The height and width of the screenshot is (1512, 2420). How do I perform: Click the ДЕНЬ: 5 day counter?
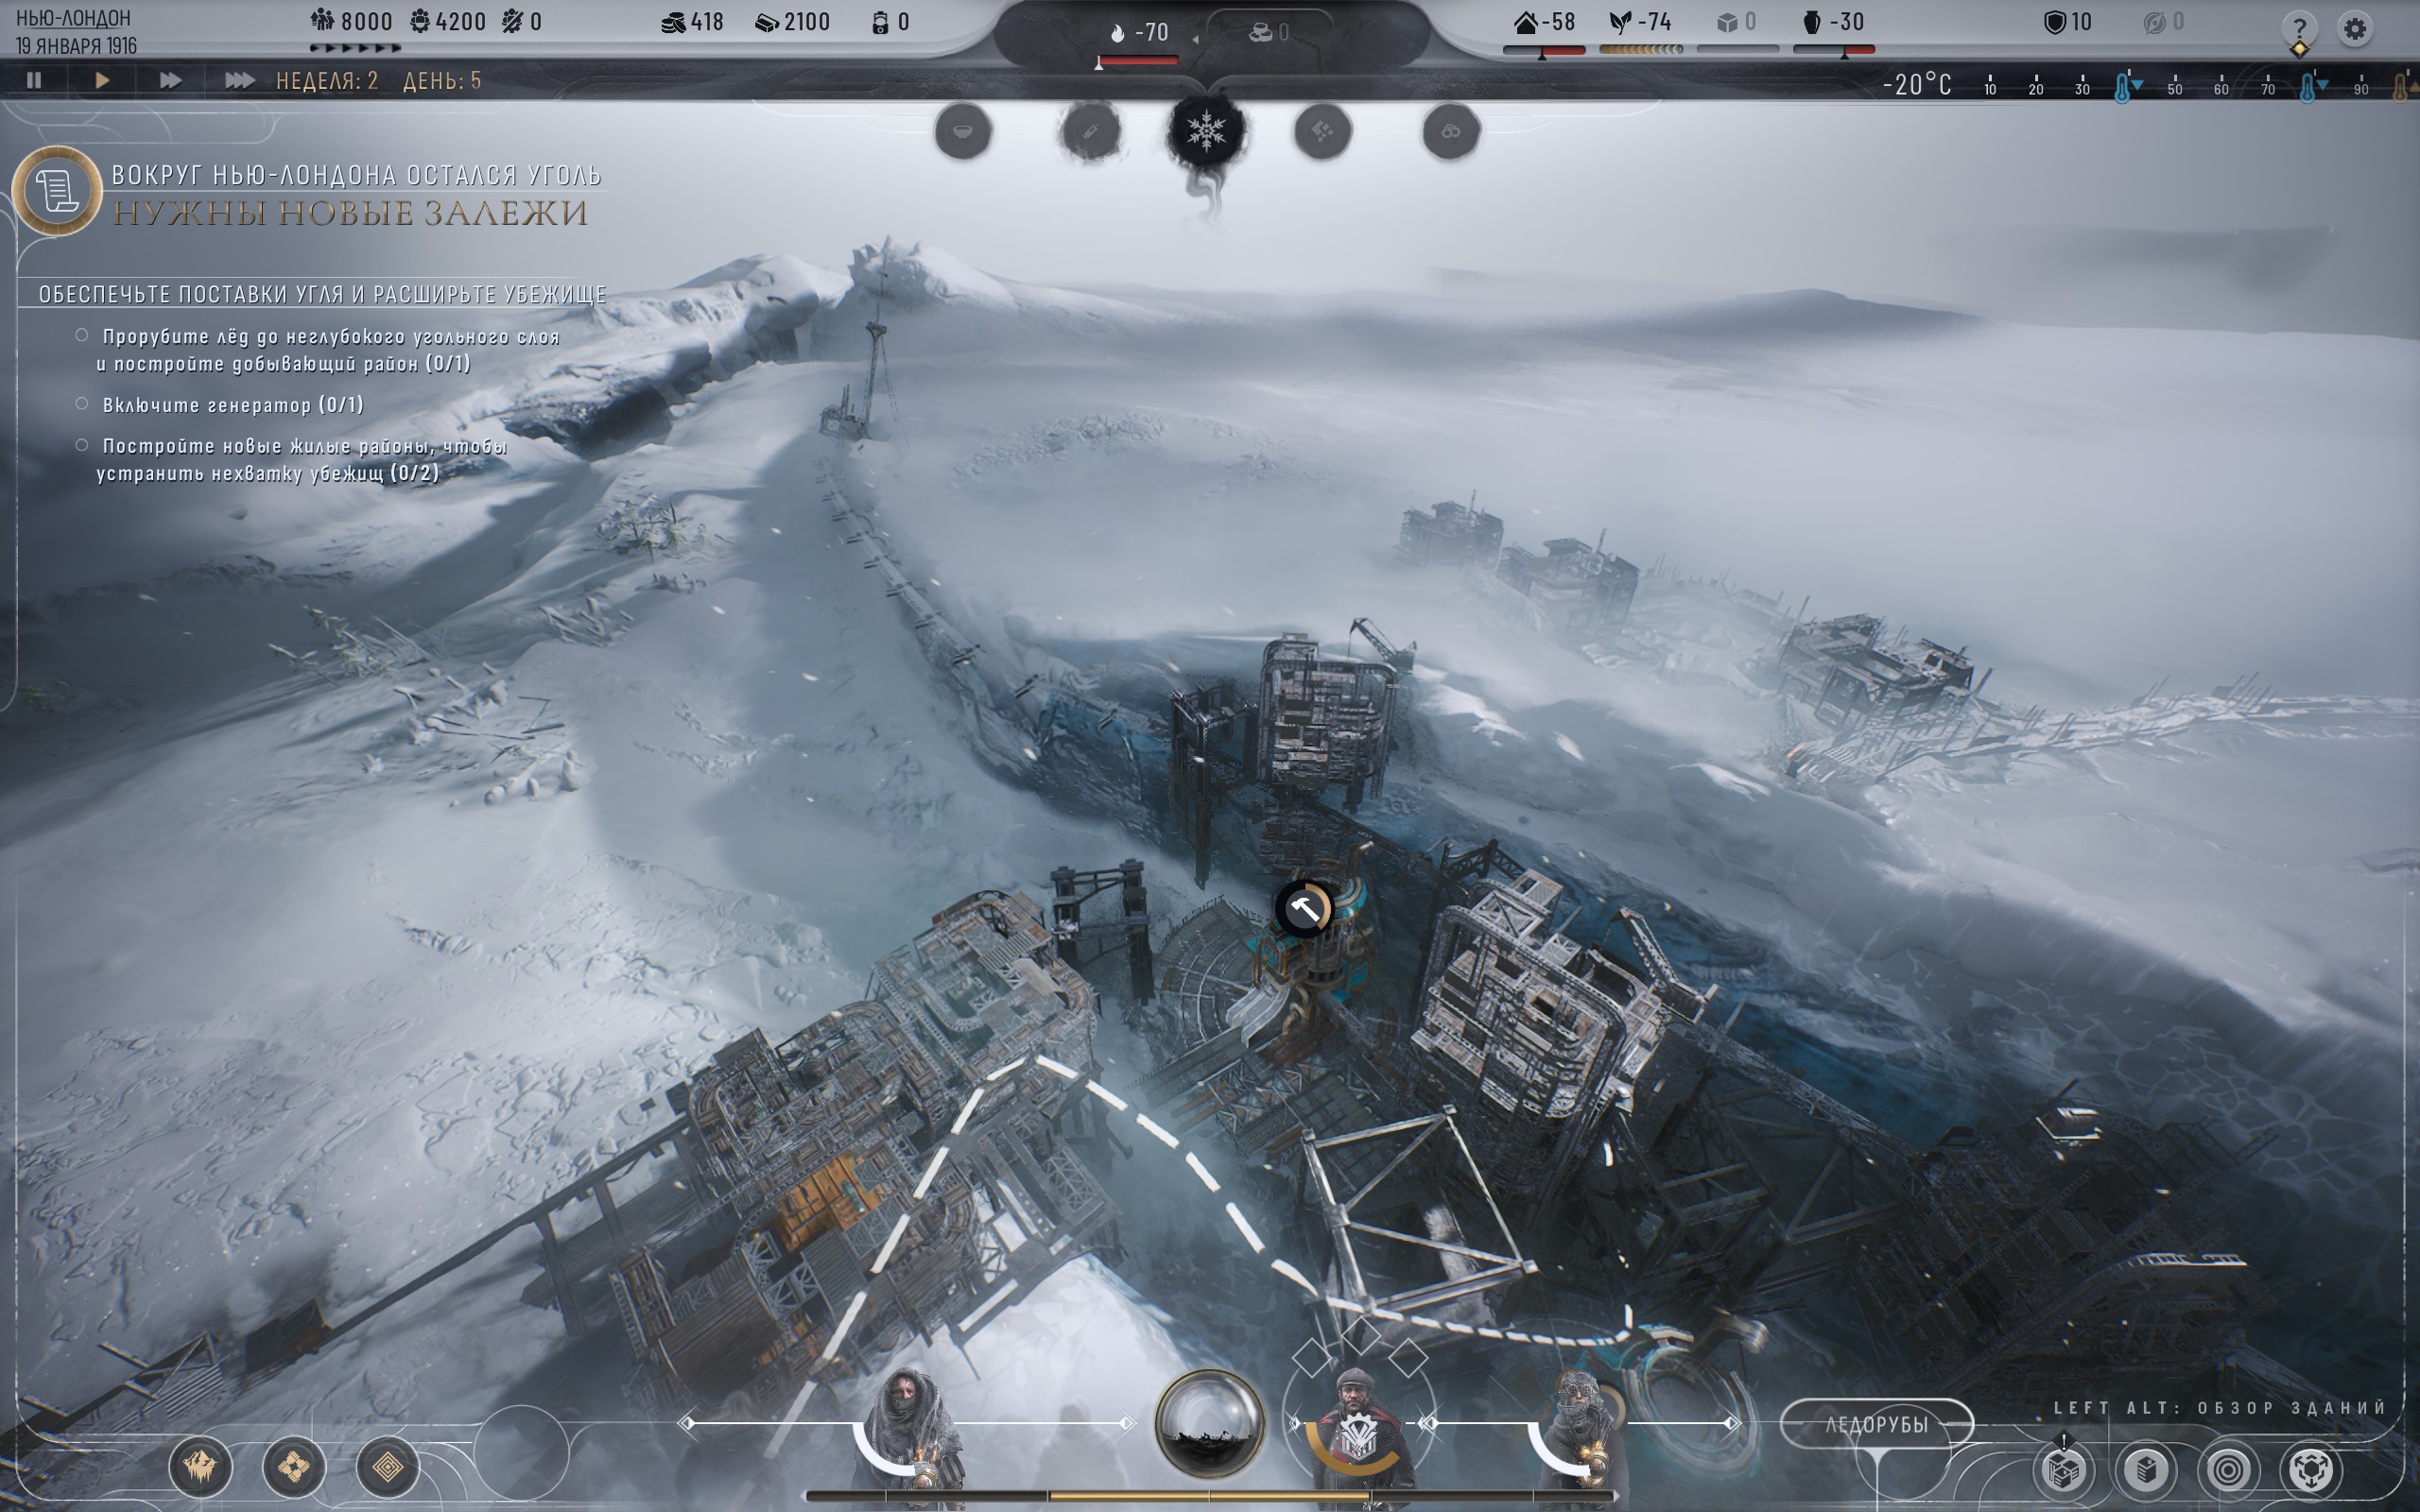[442, 80]
